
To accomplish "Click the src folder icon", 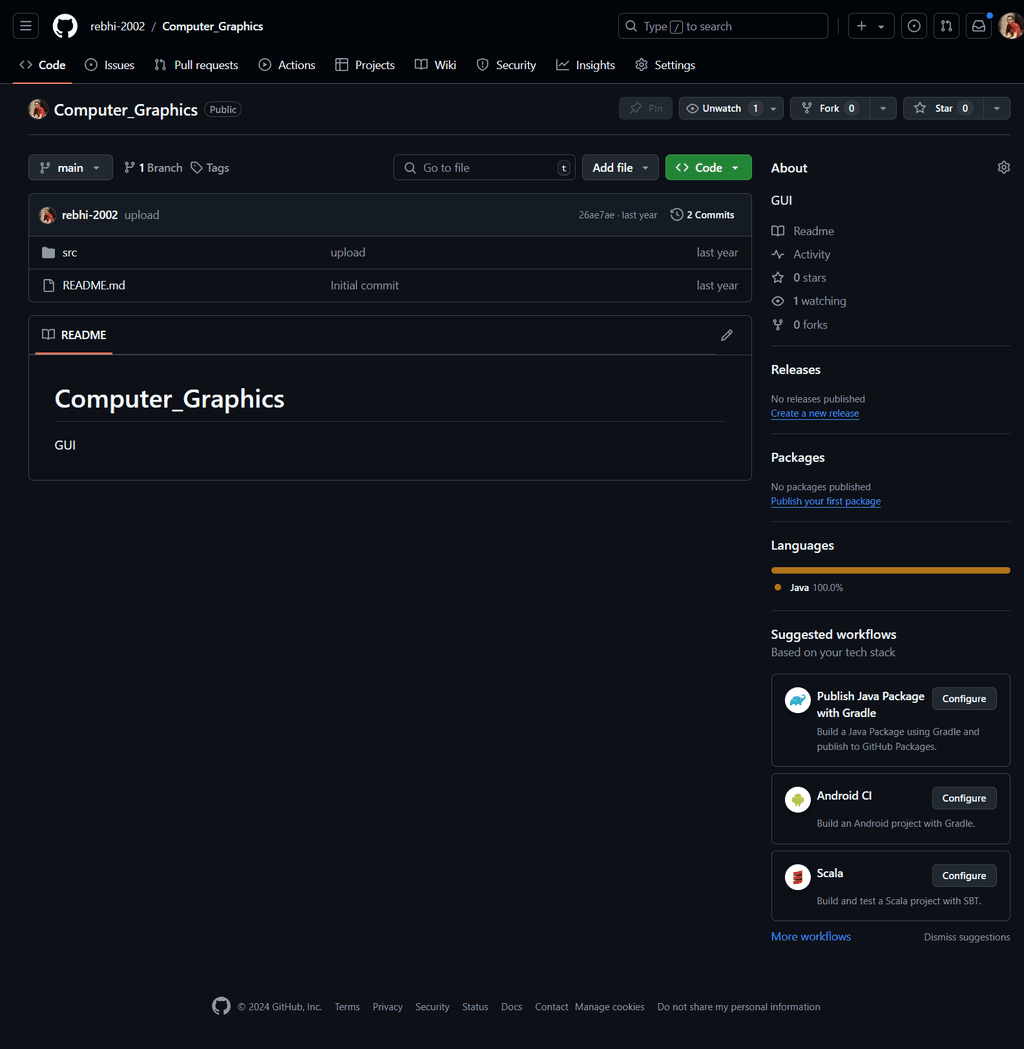I will (x=48, y=252).
